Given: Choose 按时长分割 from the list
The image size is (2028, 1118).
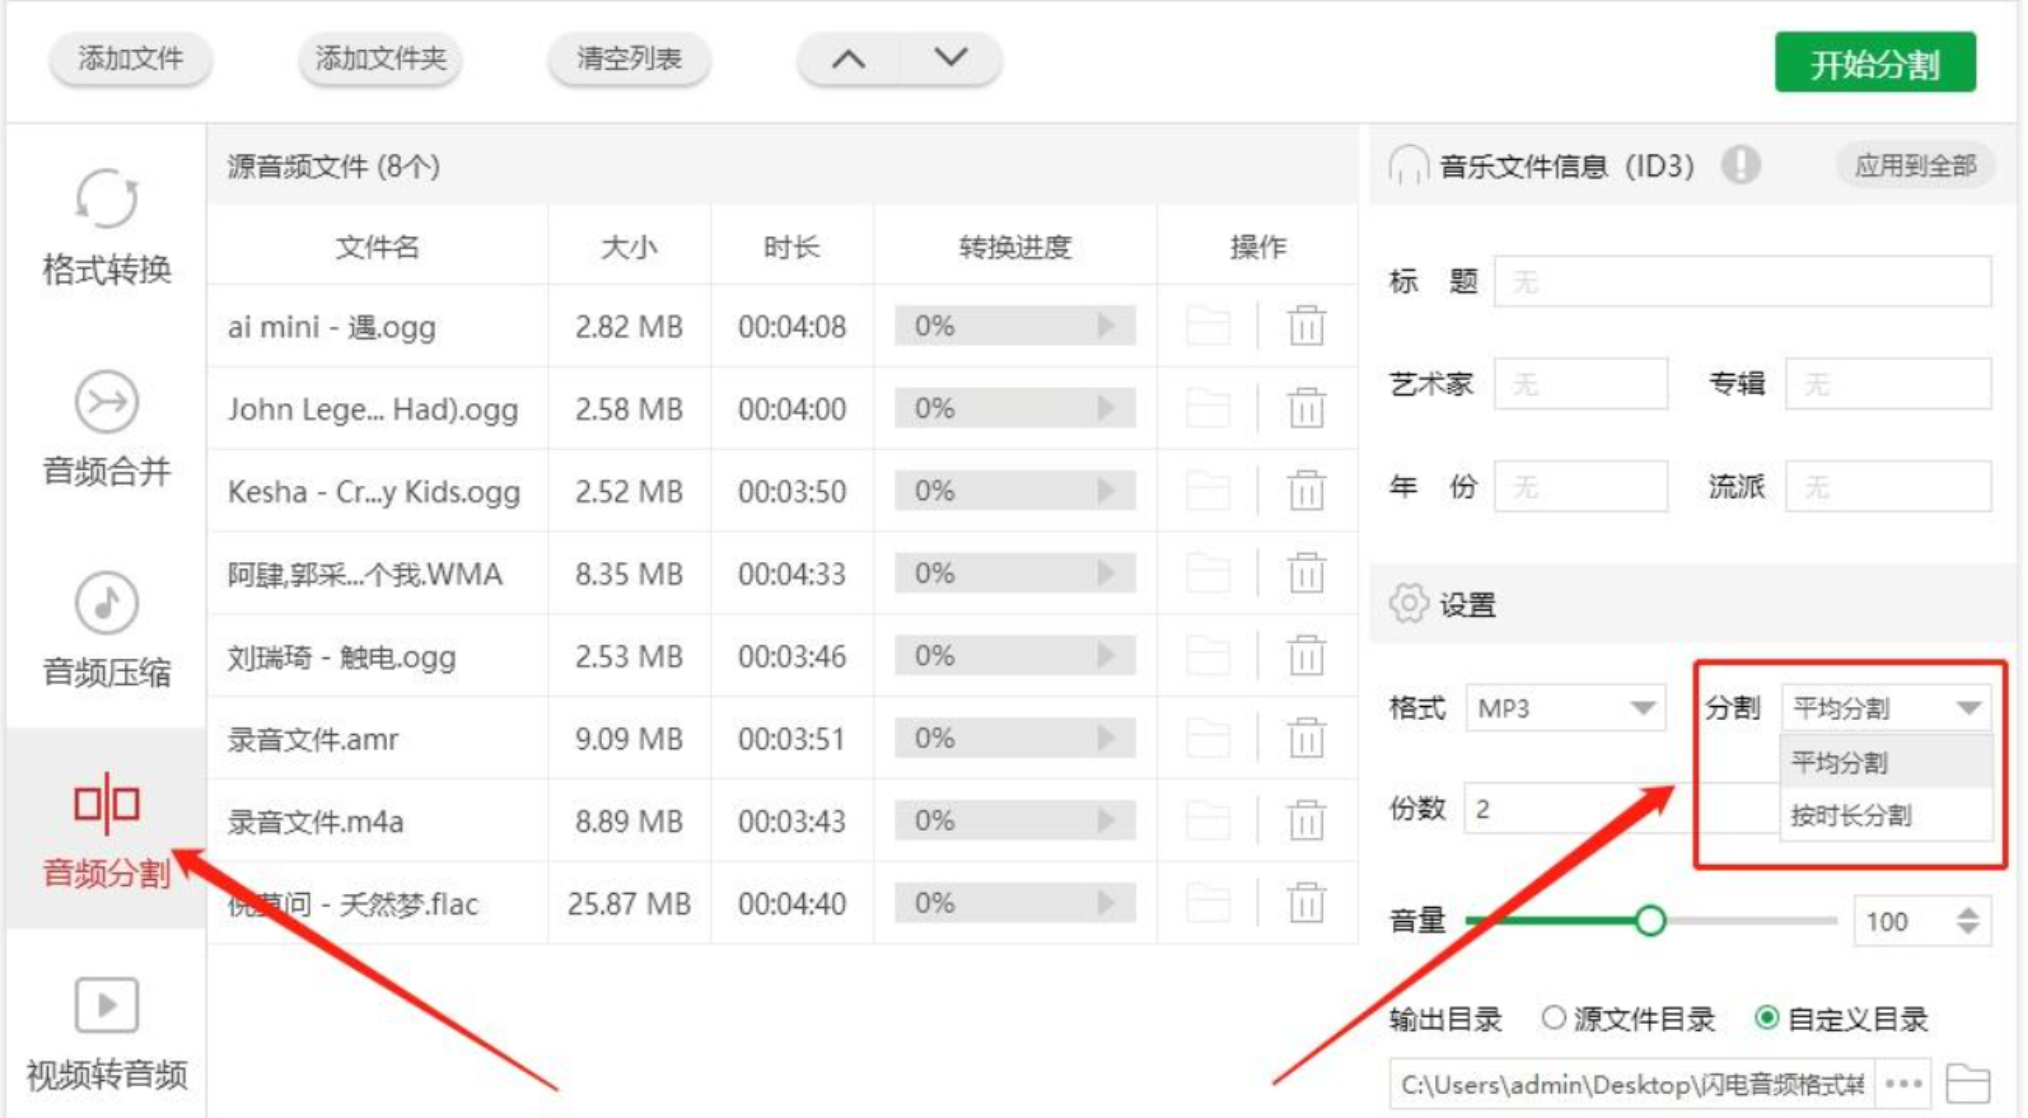Looking at the screenshot, I should point(1852,815).
